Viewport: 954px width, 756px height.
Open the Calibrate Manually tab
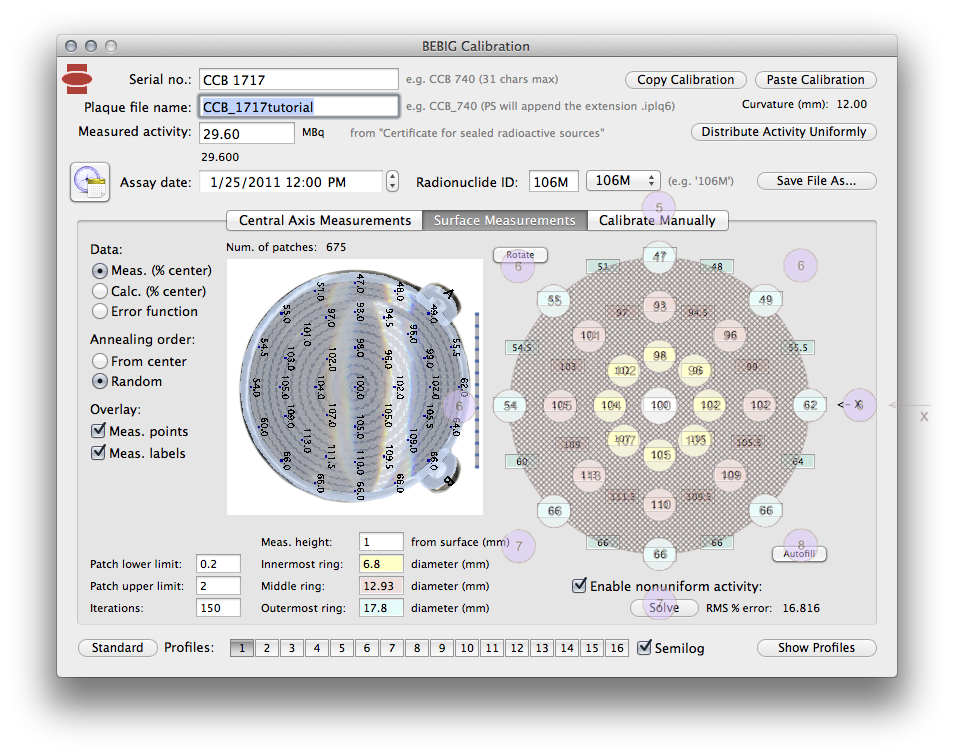pyautogui.click(x=657, y=220)
